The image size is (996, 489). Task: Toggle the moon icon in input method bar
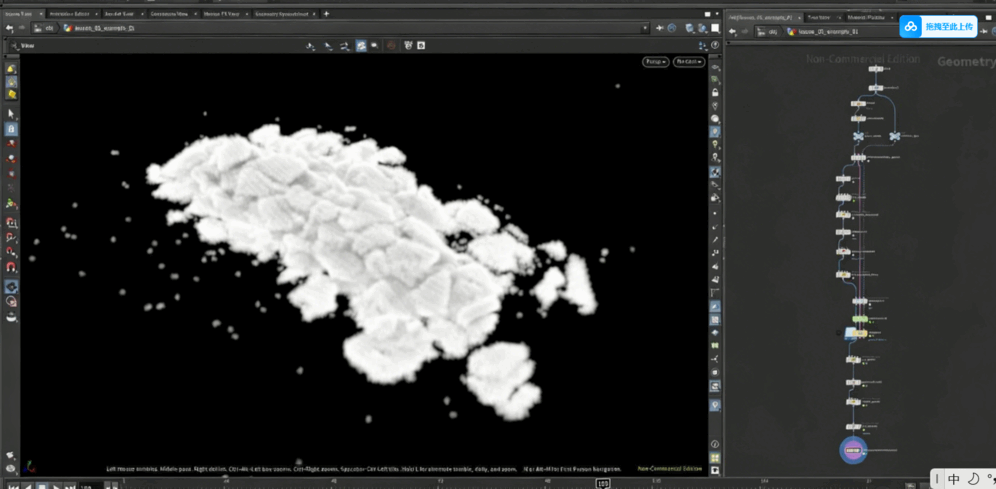tap(973, 479)
